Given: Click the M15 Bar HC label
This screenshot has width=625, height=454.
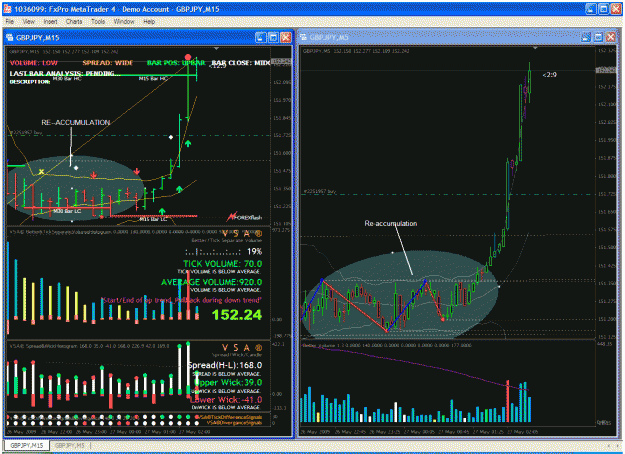Looking at the screenshot, I should (153, 79).
